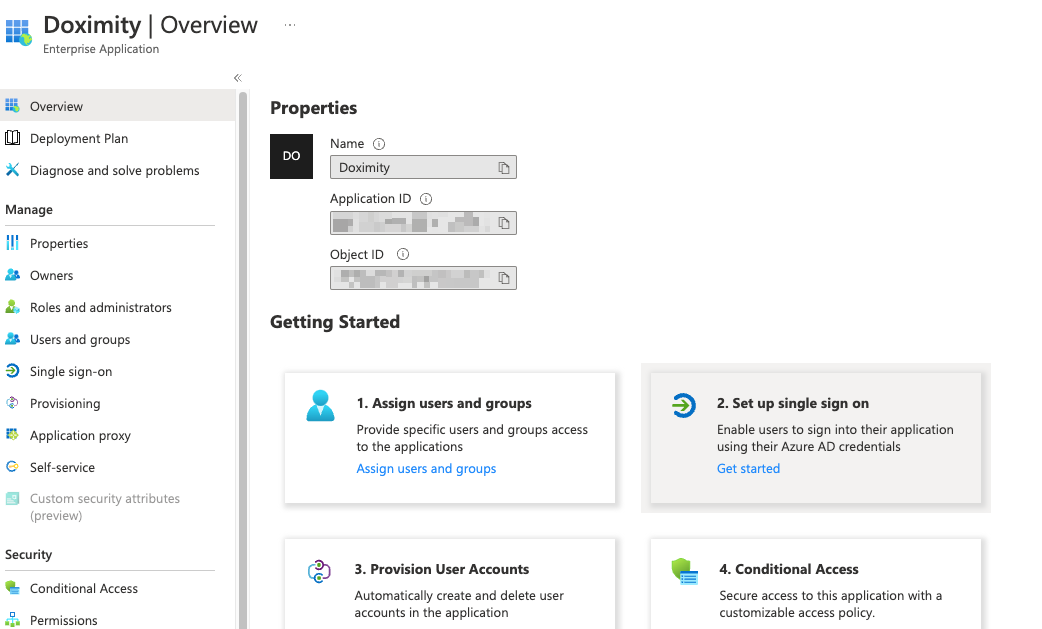
Task: Click the '2. Set up single sign on' heading
Action: tap(792, 403)
